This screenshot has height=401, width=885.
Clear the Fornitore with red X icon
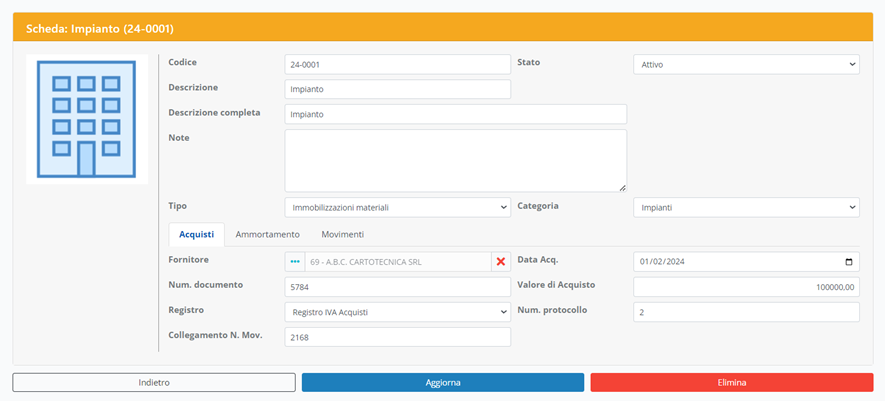501,262
